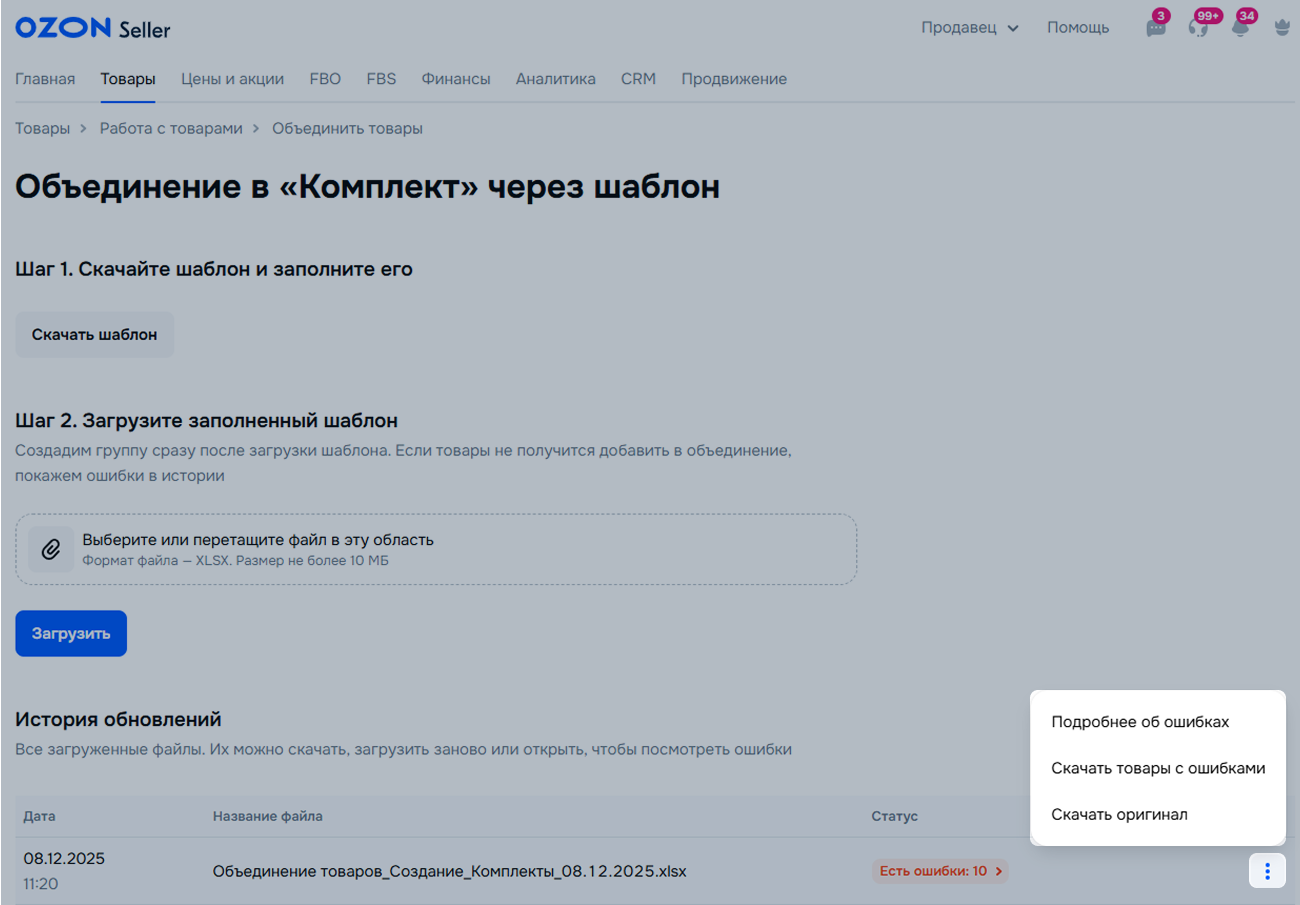Switch to the 'Цены и акции' tab
The height and width of the screenshot is (905, 1300).
click(x=232, y=79)
